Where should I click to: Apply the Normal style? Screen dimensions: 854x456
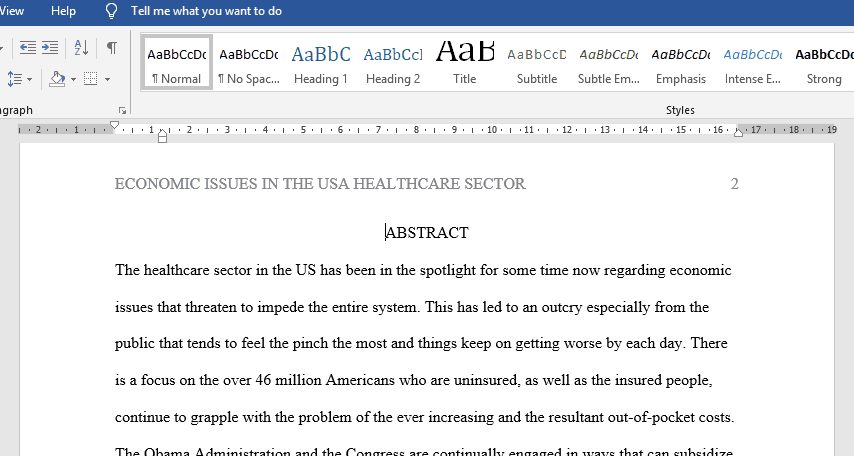click(177, 63)
